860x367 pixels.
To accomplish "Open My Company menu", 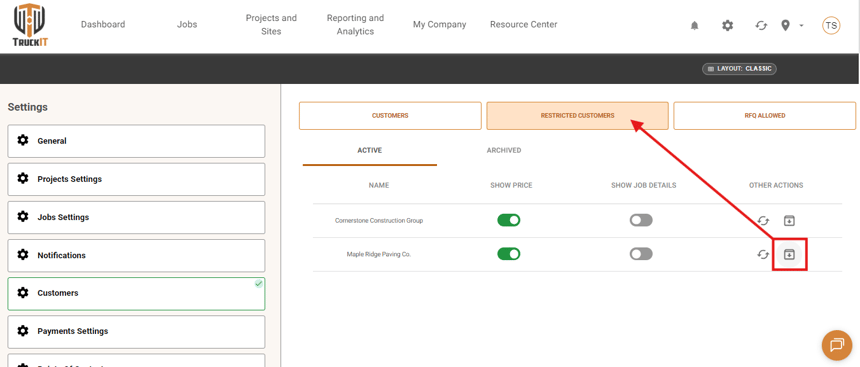I will click(x=440, y=24).
